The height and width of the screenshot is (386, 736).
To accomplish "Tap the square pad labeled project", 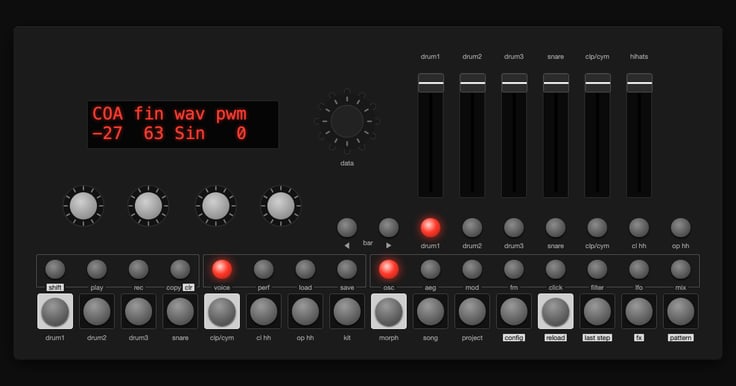I will 472,311.
